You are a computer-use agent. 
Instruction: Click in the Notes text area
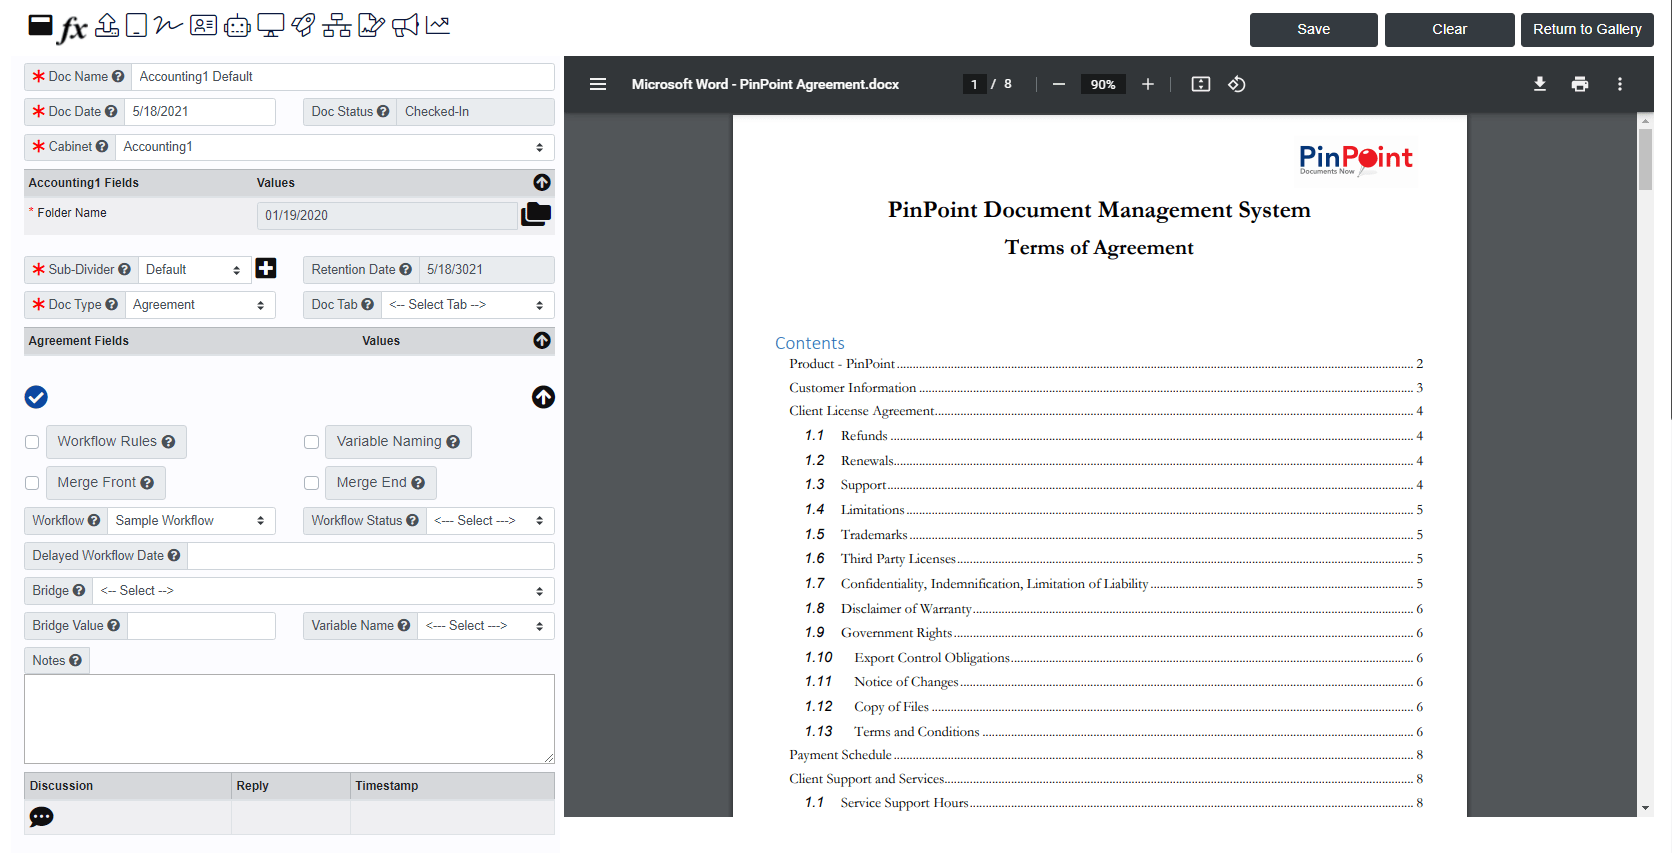click(x=289, y=719)
